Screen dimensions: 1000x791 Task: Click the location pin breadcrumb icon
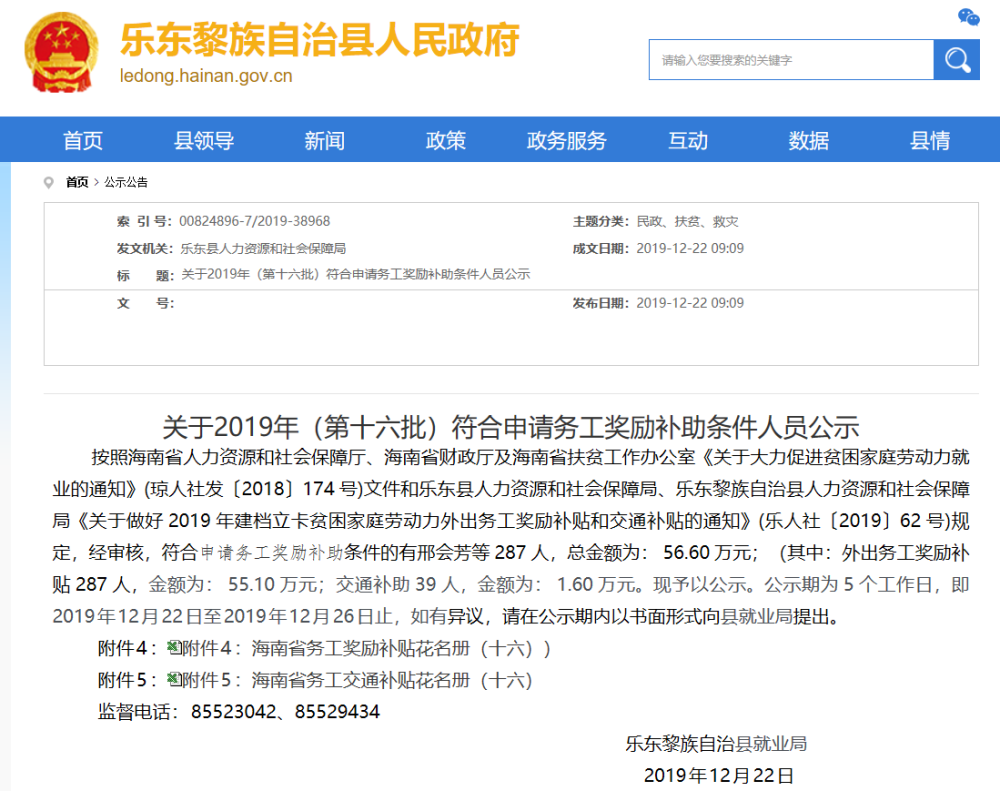[x=48, y=183]
